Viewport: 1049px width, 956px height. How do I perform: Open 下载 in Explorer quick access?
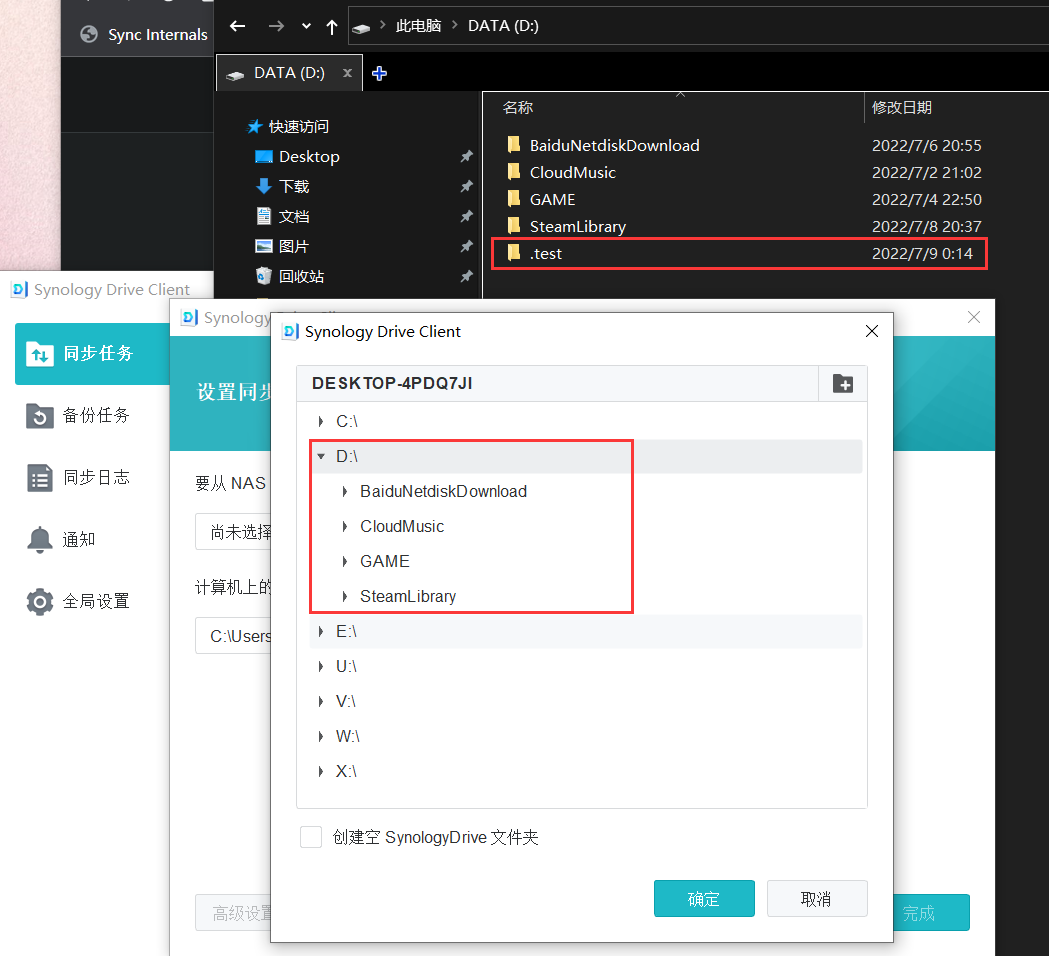click(x=282, y=187)
